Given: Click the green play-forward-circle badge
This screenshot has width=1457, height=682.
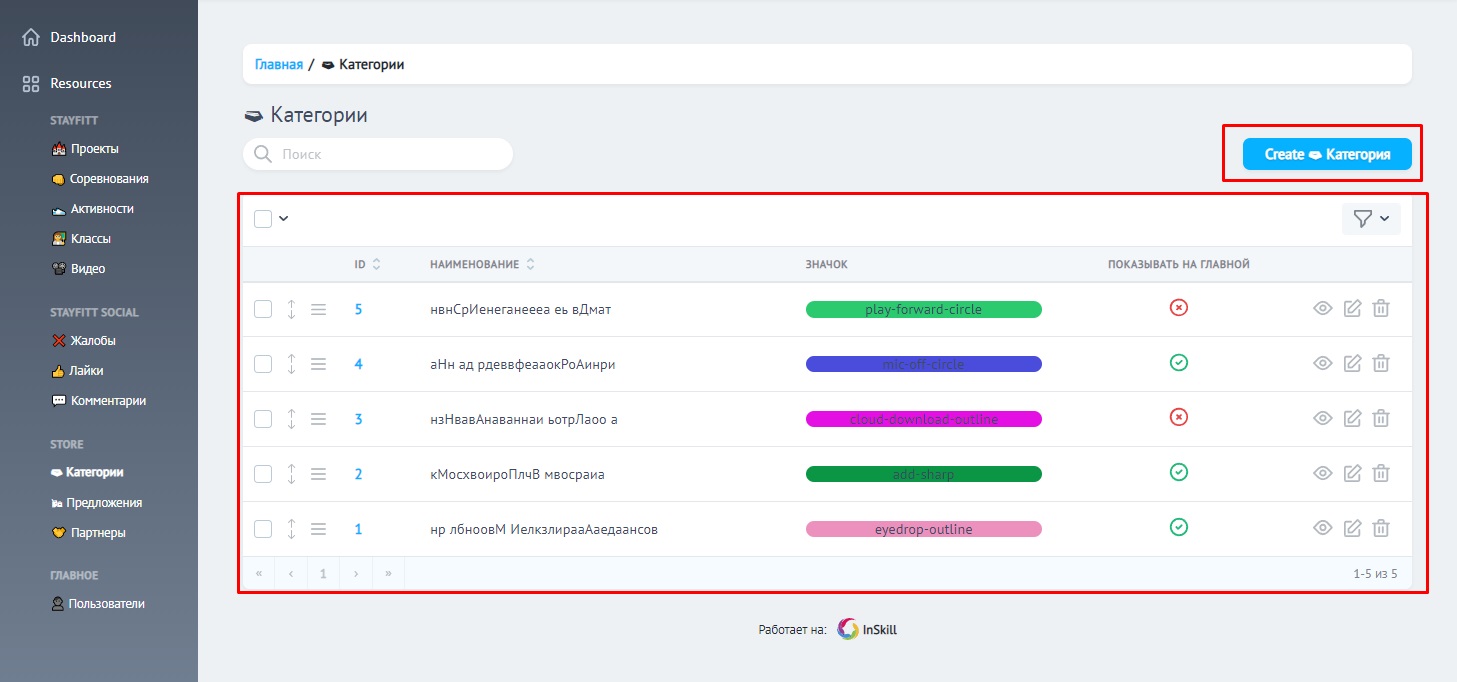Looking at the screenshot, I should click(x=923, y=310).
